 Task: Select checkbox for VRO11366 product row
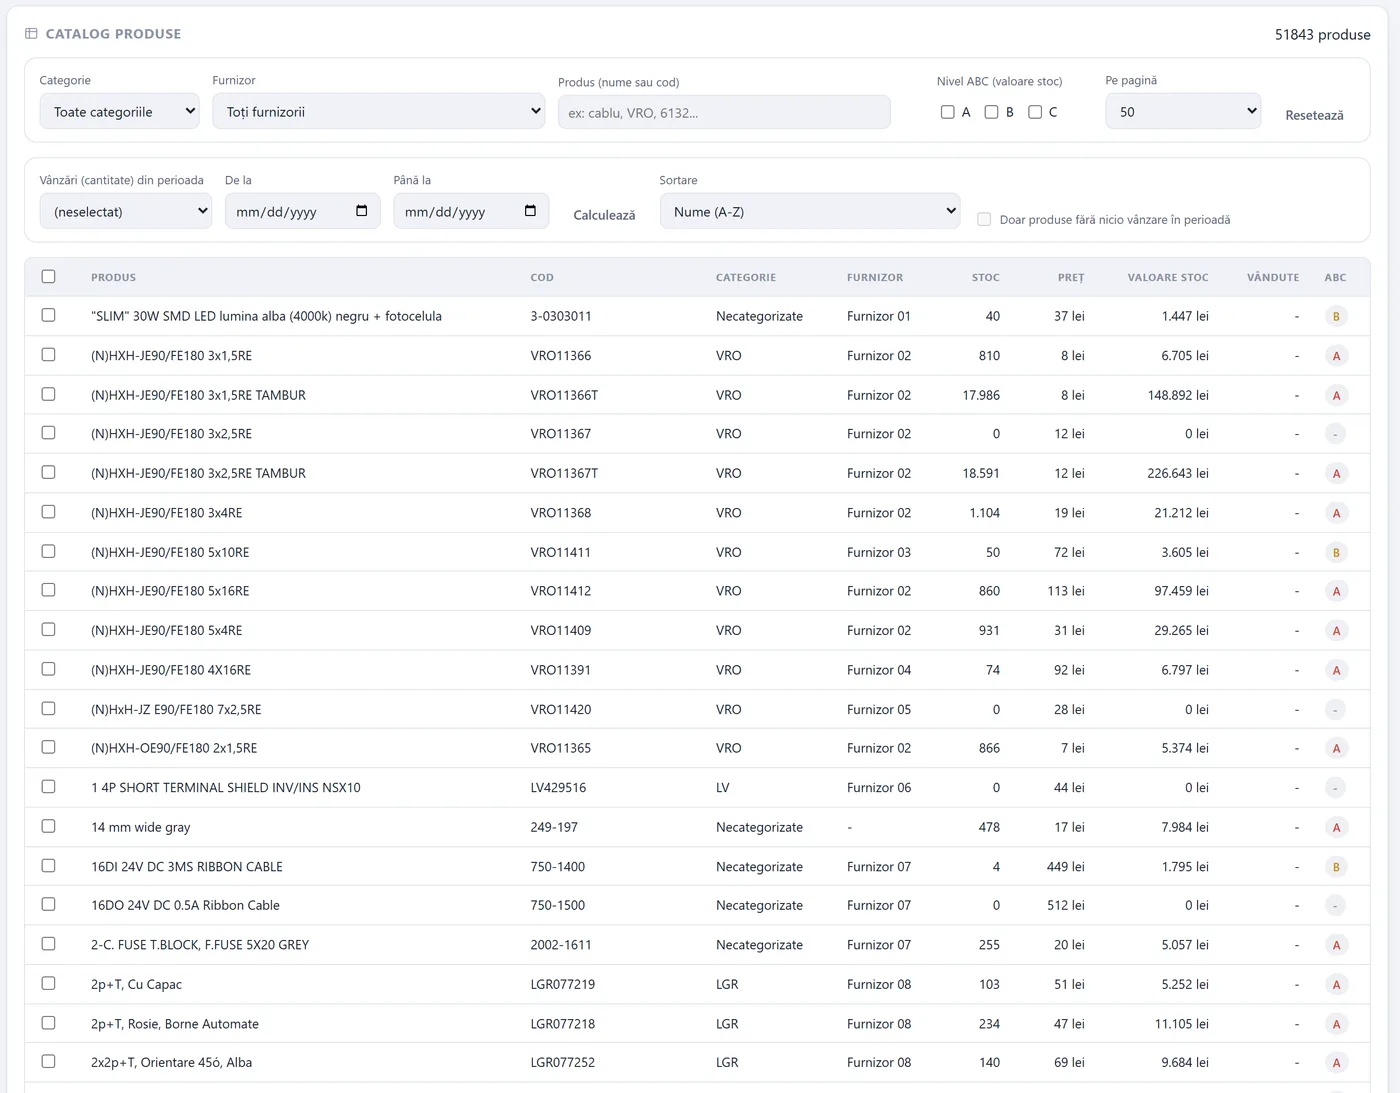(48, 355)
